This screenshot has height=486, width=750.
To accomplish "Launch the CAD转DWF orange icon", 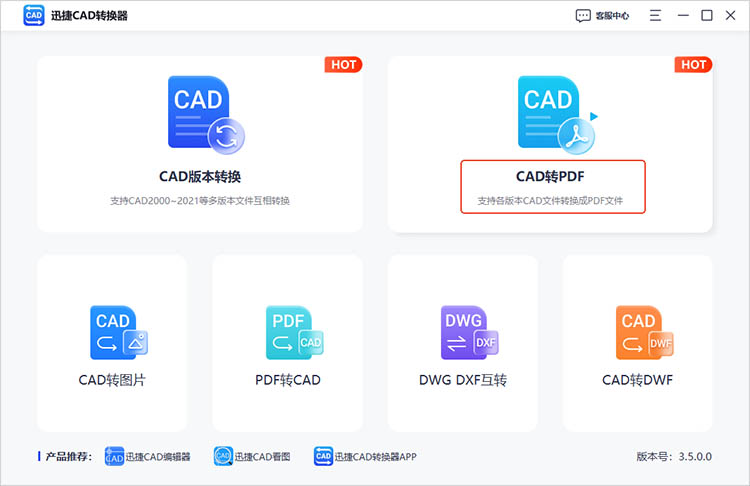I will click(x=644, y=332).
